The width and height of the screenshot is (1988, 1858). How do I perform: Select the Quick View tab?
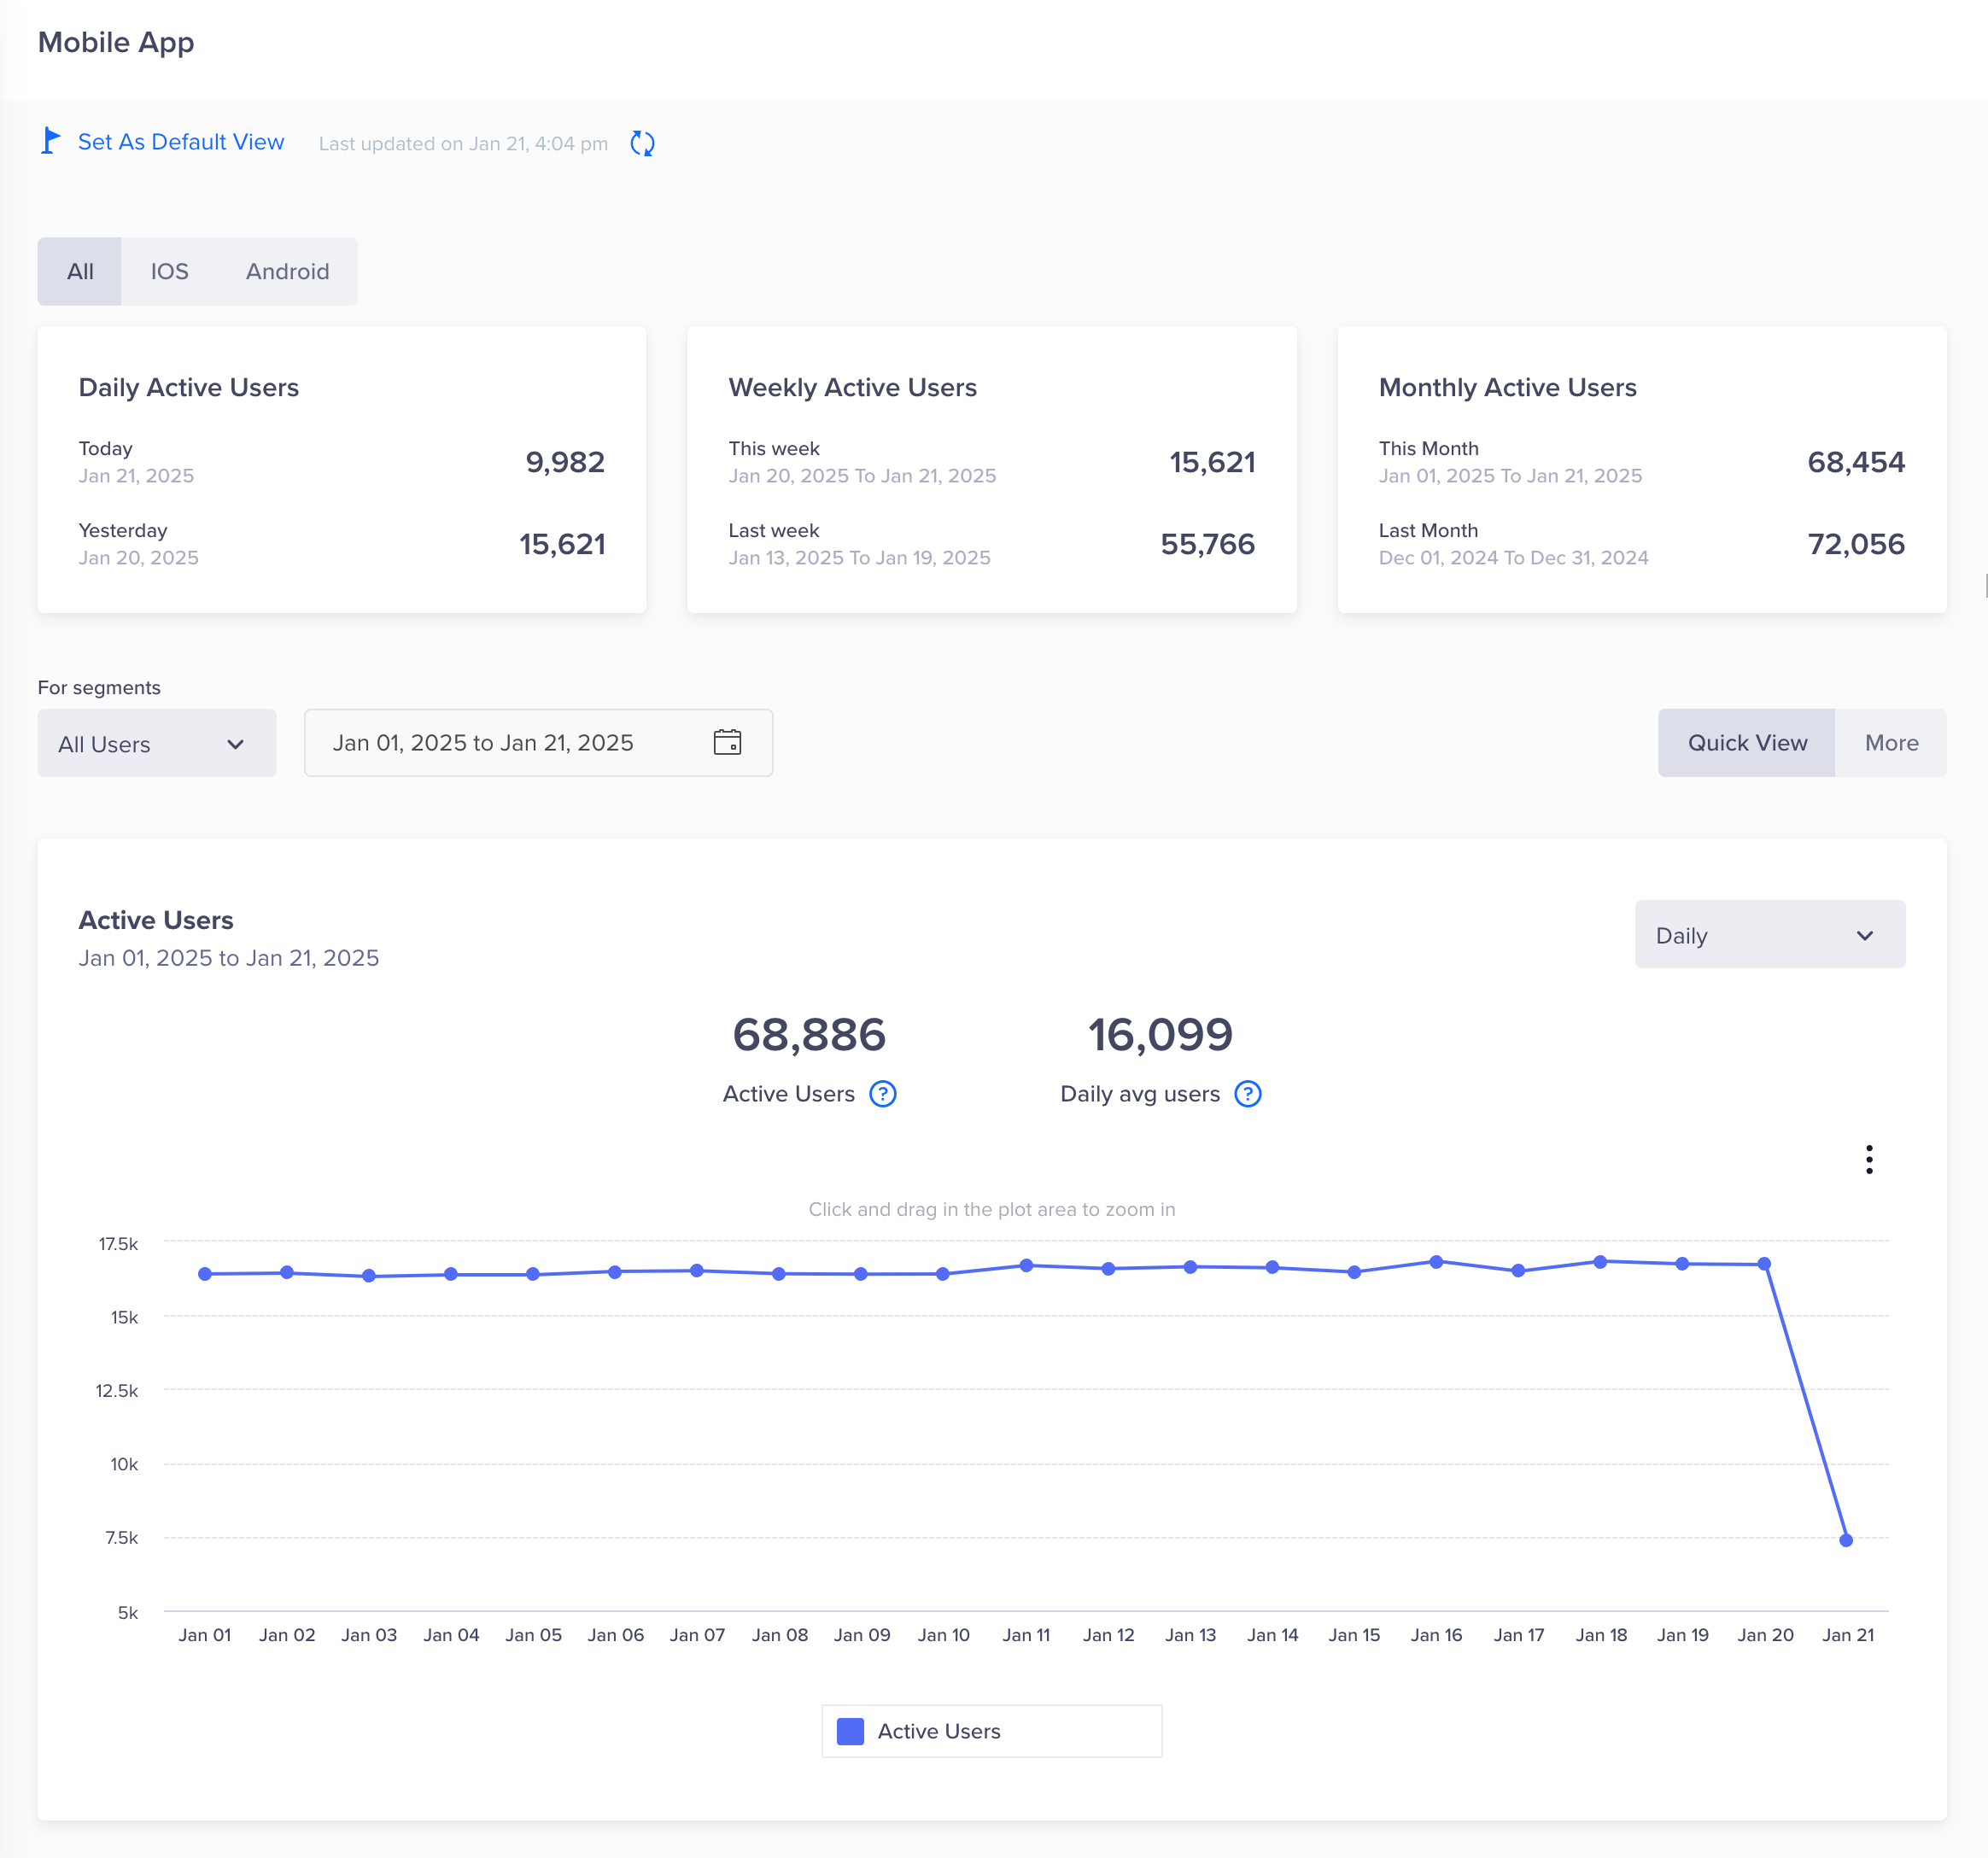pyautogui.click(x=1746, y=743)
